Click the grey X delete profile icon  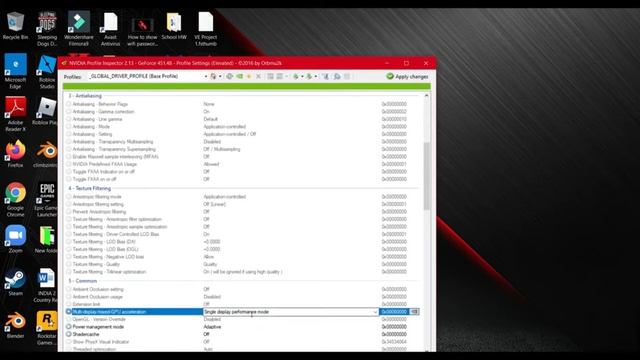(x=258, y=76)
